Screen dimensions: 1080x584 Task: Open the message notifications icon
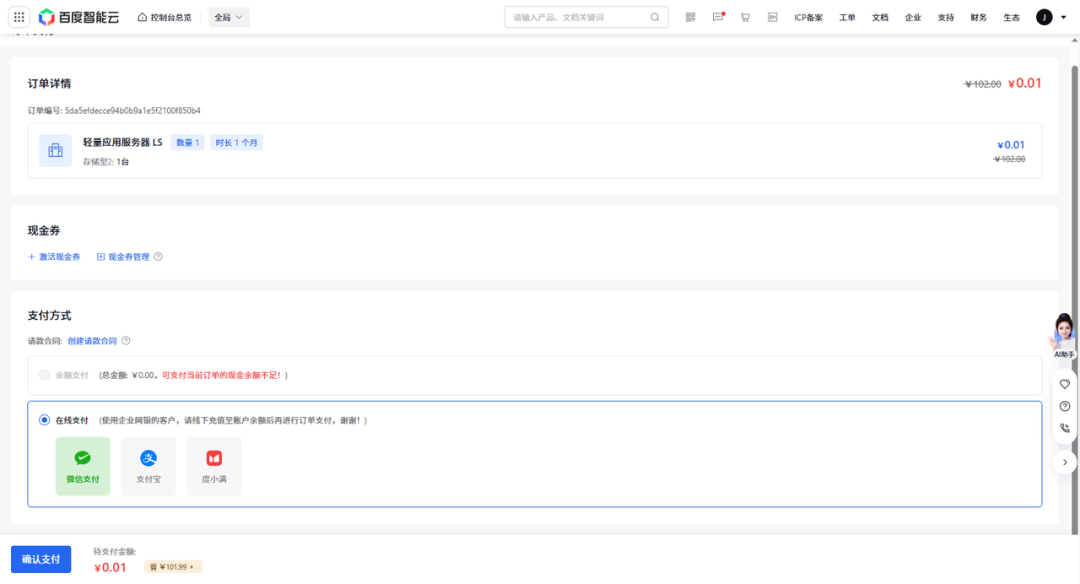718,17
